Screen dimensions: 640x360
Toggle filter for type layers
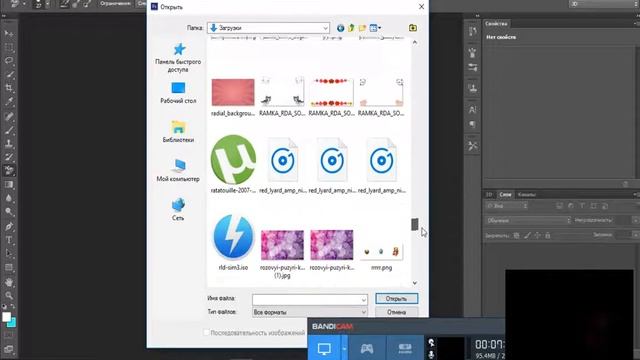(x=582, y=206)
